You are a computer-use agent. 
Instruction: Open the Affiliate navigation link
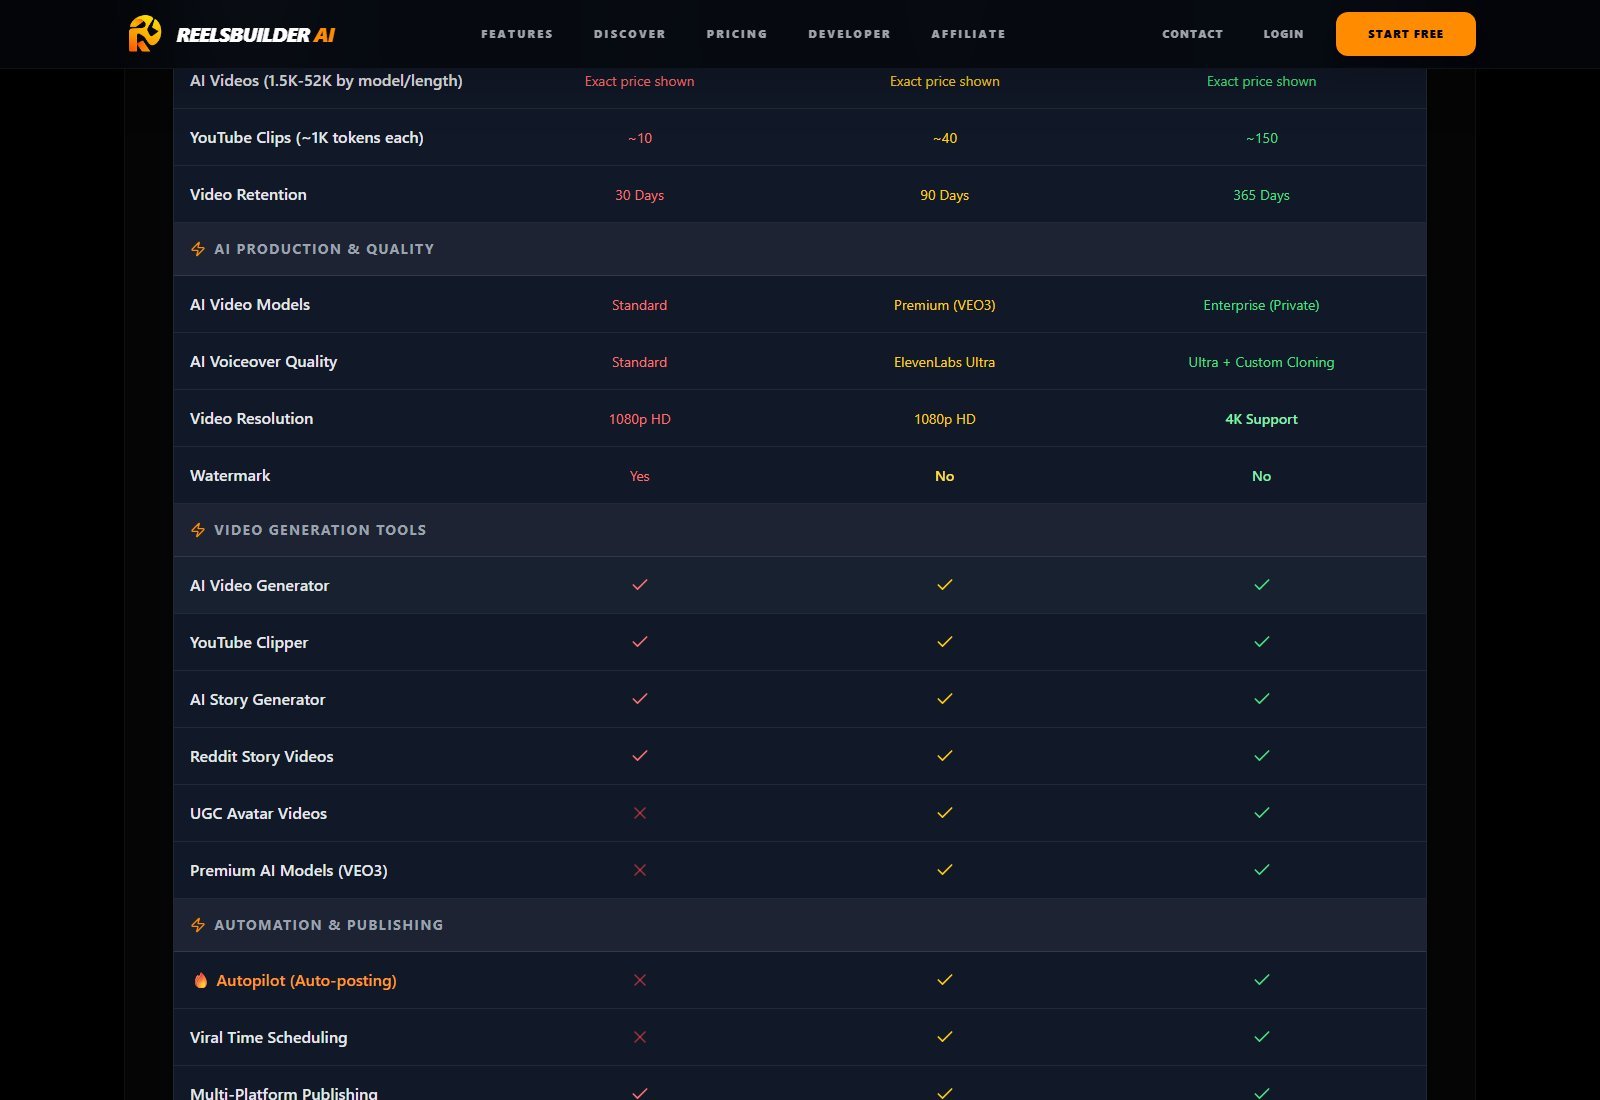pos(969,34)
